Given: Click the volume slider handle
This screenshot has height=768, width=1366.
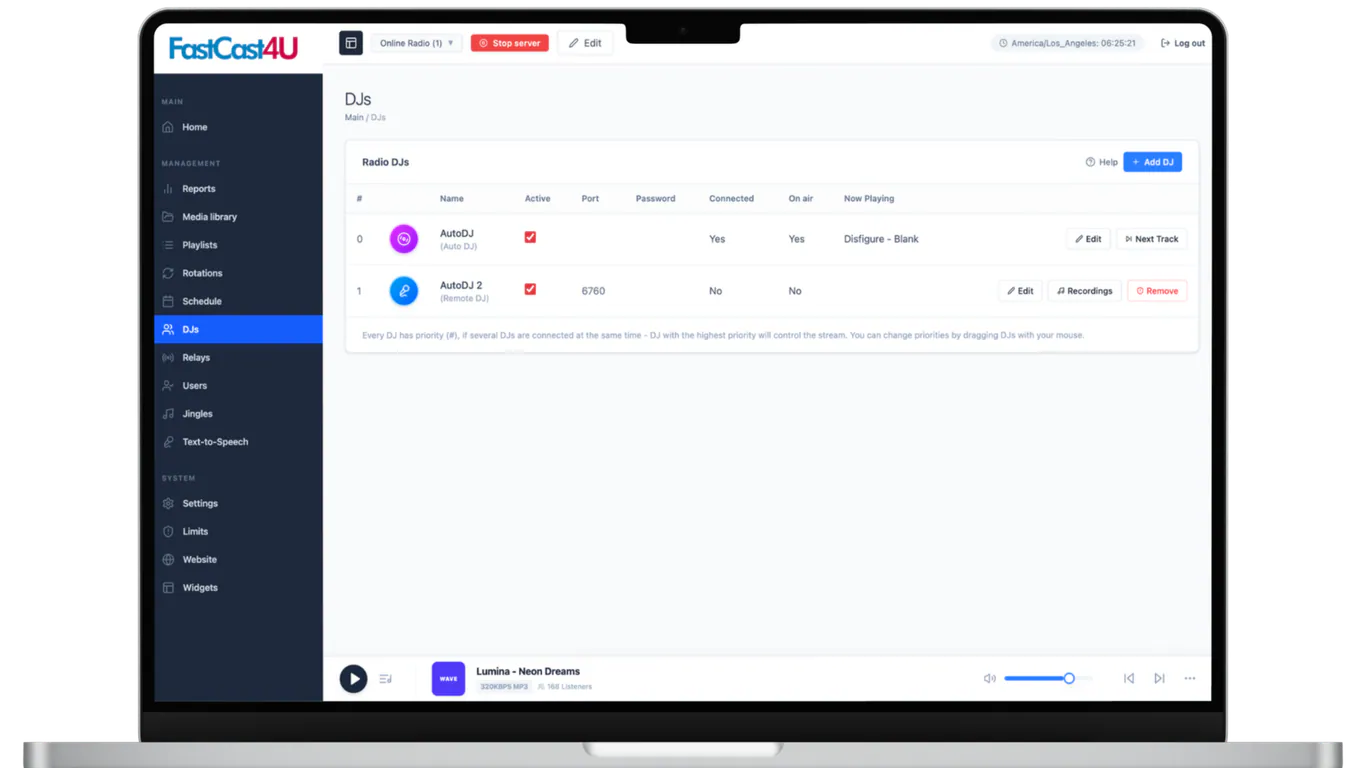Looking at the screenshot, I should (x=1069, y=678).
